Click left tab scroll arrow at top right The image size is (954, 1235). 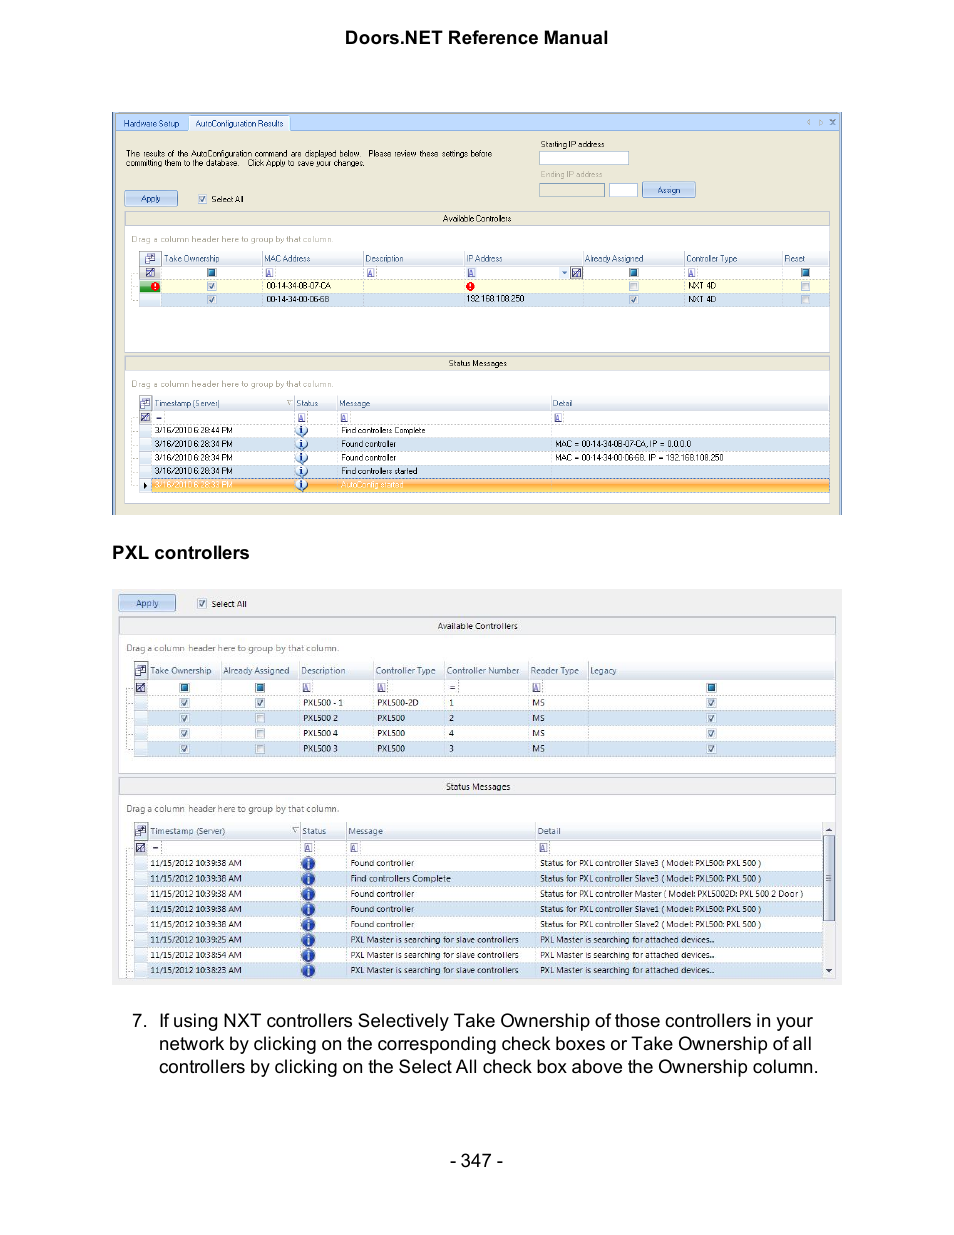pos(809,122)
